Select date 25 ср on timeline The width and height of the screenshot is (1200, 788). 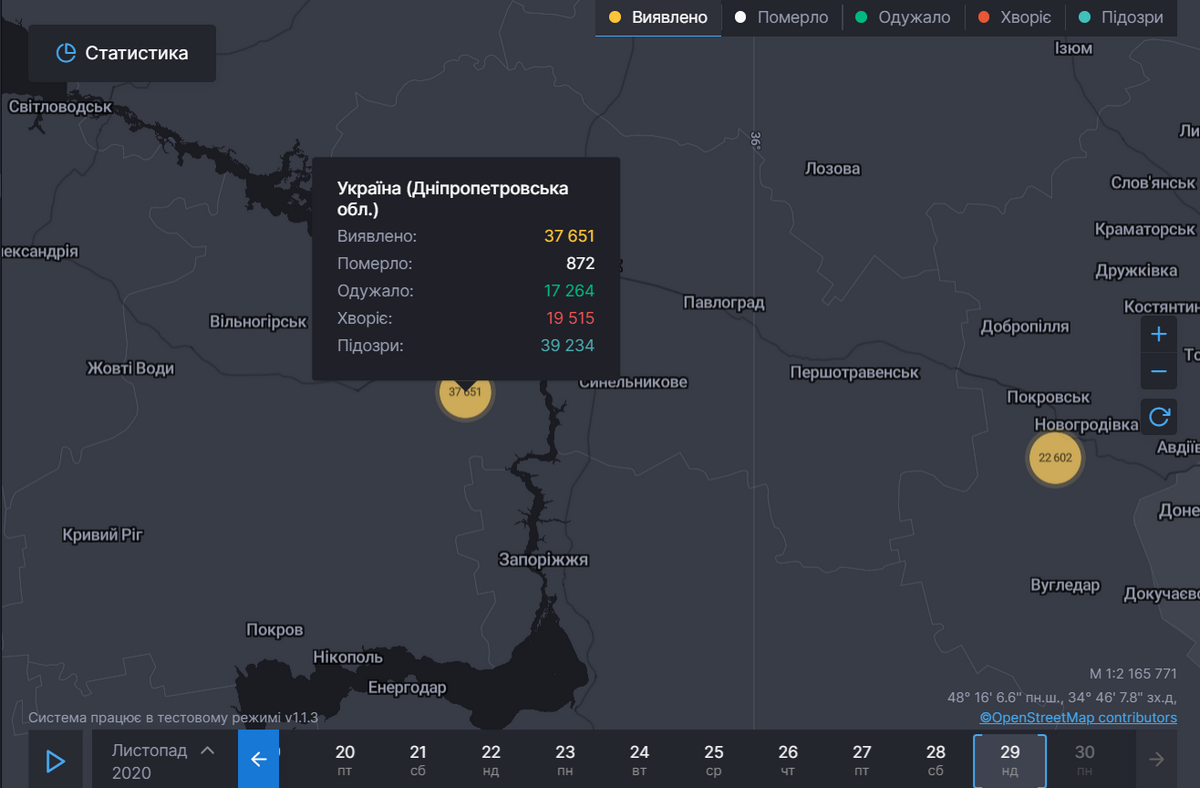tap(714, 760)
